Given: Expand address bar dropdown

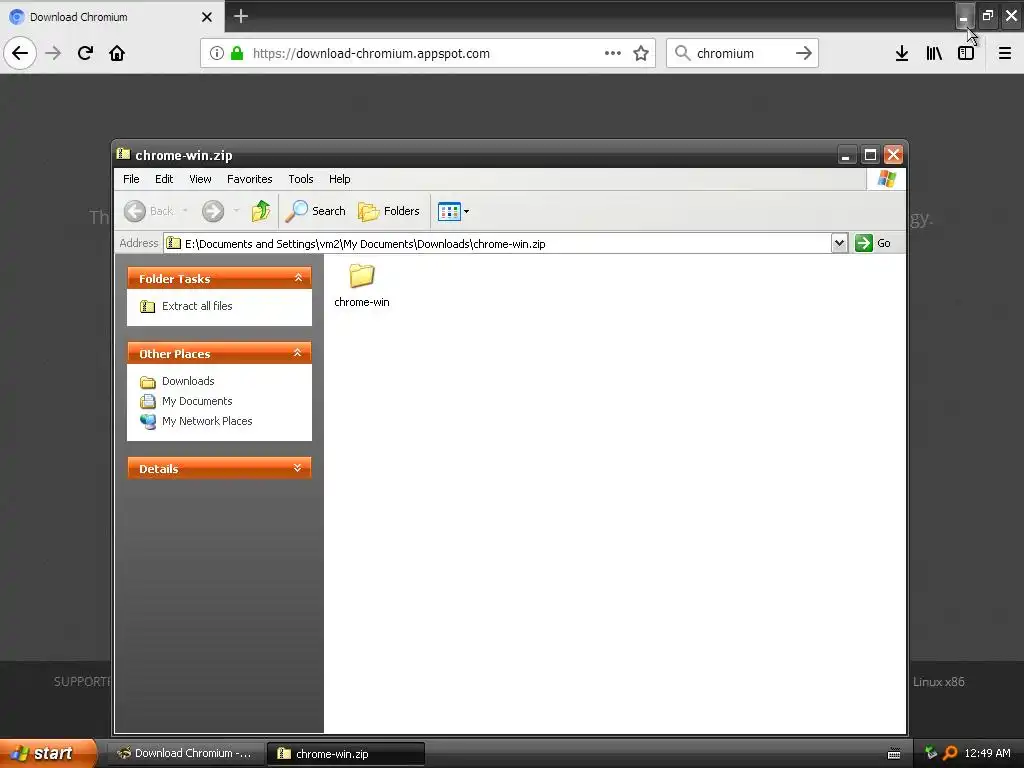Looking at the screenshot, I should coord(839,243).
